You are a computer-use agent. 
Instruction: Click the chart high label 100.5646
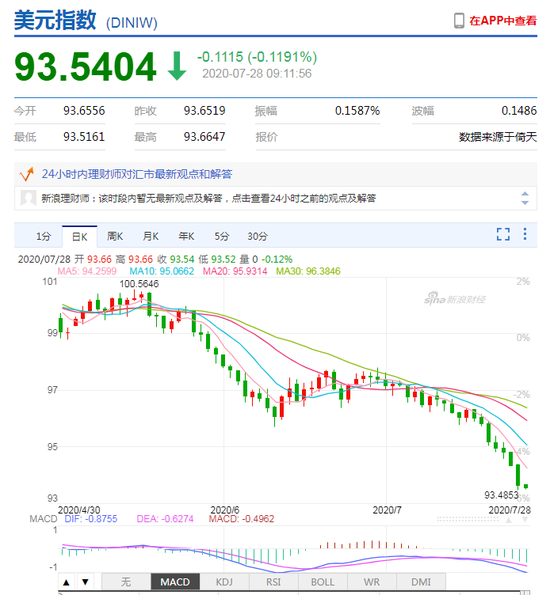(x=139, y=284)
